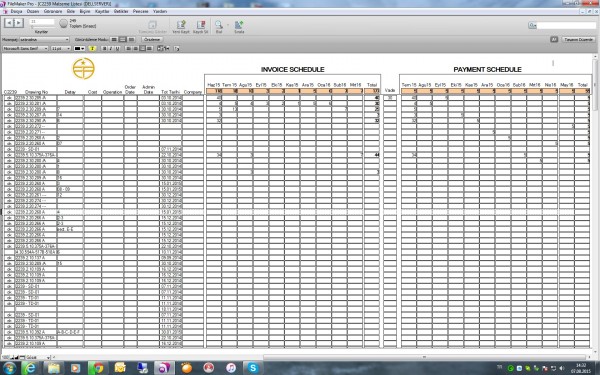The width and height of the screenshot is (600, 375).
Task: Toggle bold text formatting
Action: (104, 49)
